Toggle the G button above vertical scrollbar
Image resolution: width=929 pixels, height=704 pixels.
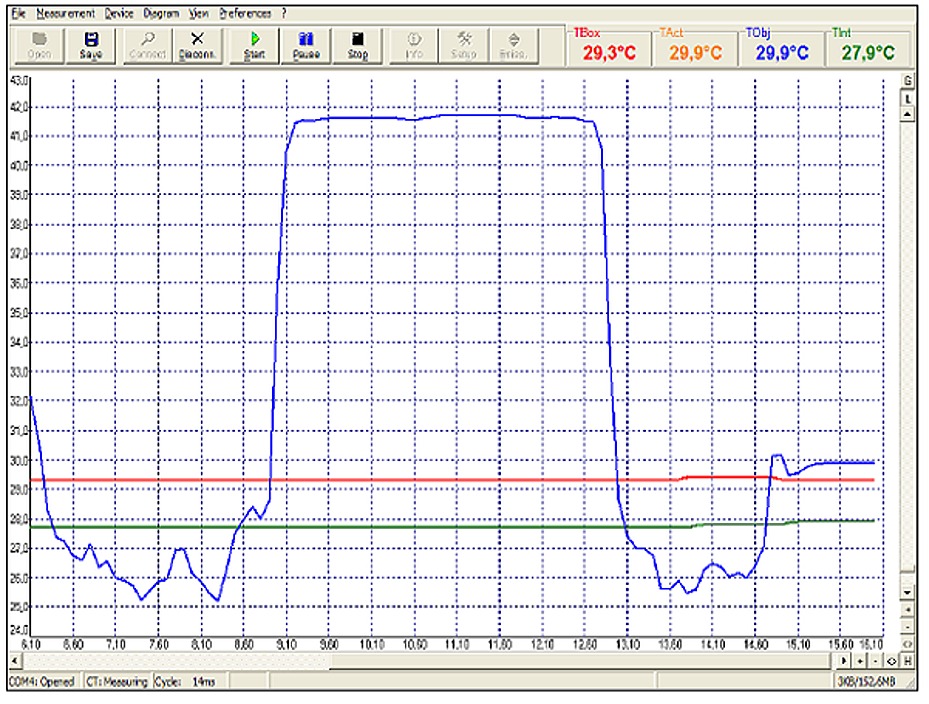point(908,81)
